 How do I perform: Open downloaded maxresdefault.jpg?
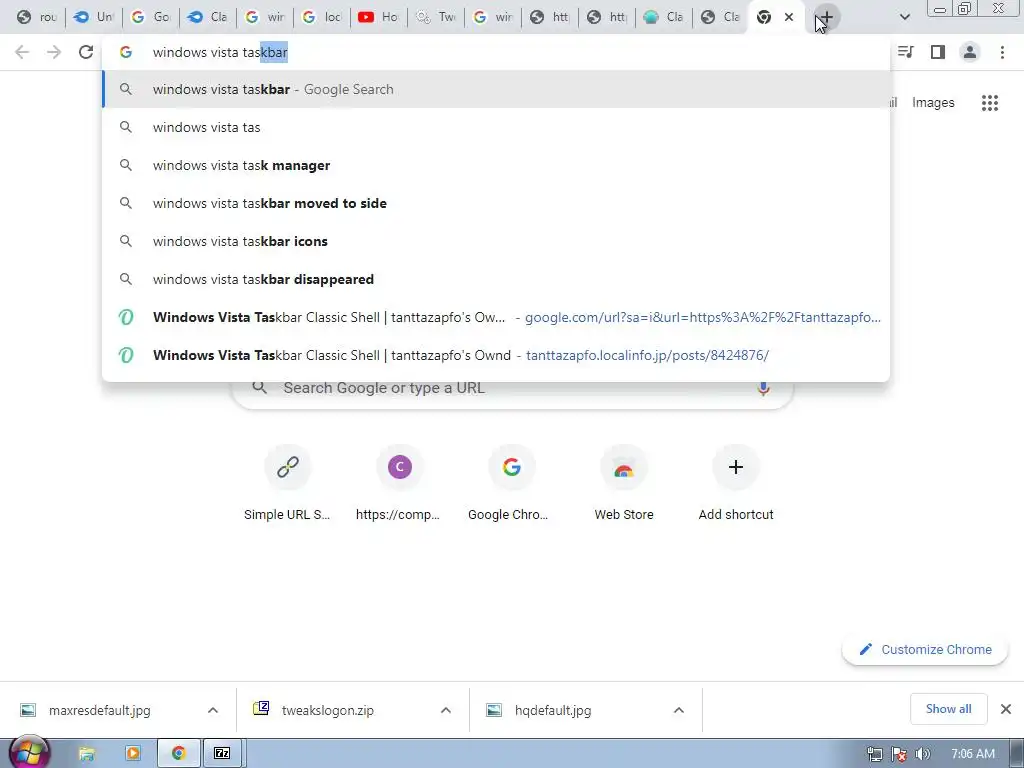99,710
